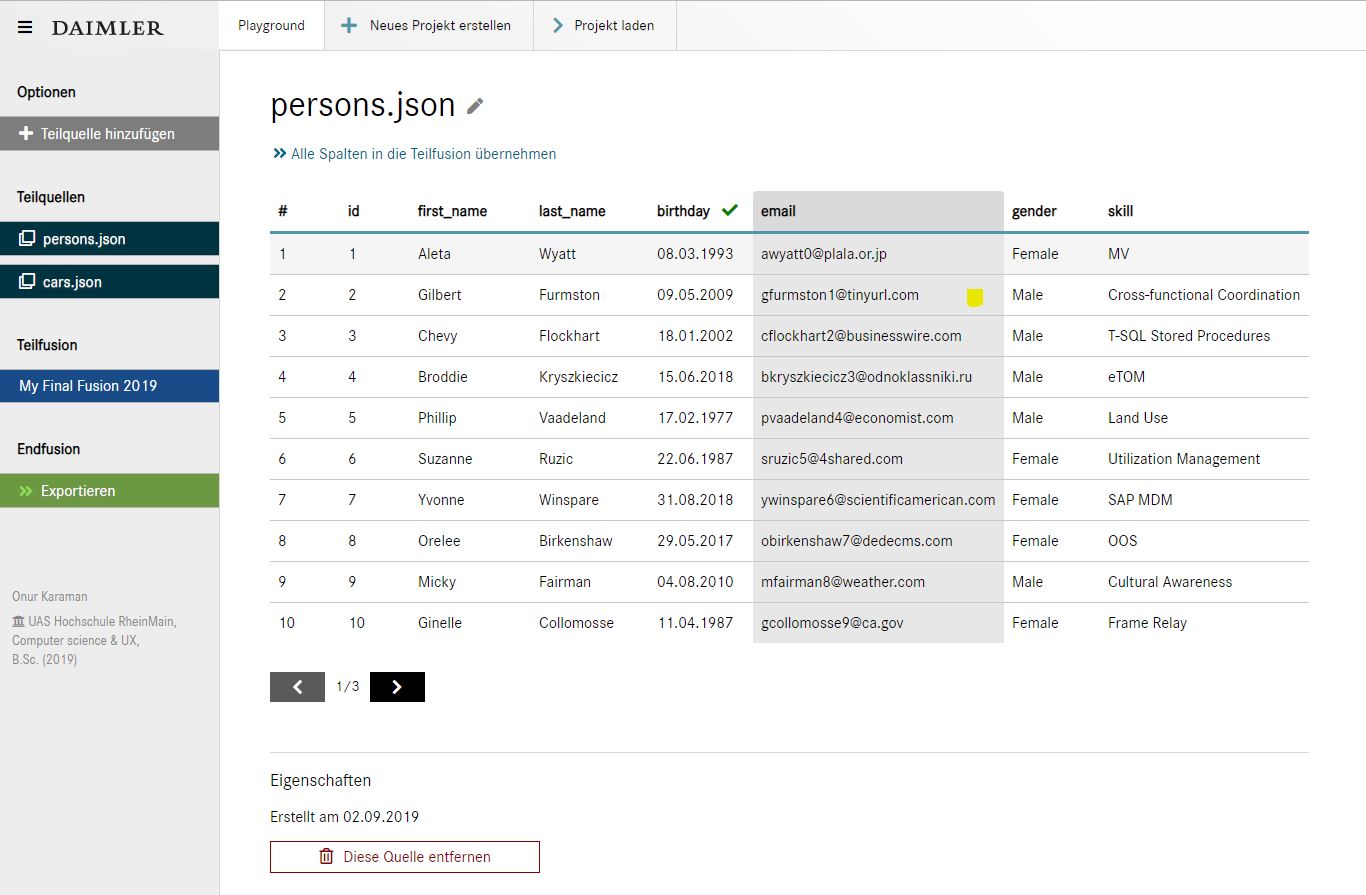Open the hamburger navigation menu
Viewport: 1366px width, 895px height.
click(x=25, y=27)
